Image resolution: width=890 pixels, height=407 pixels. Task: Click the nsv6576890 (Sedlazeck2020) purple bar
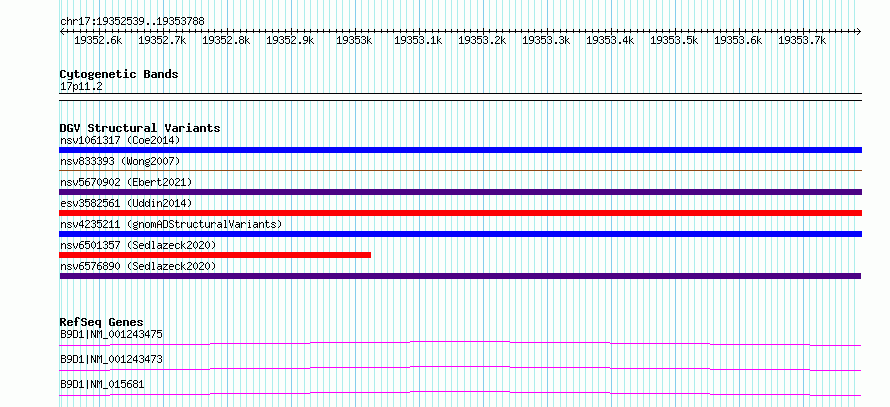point(460,276)
